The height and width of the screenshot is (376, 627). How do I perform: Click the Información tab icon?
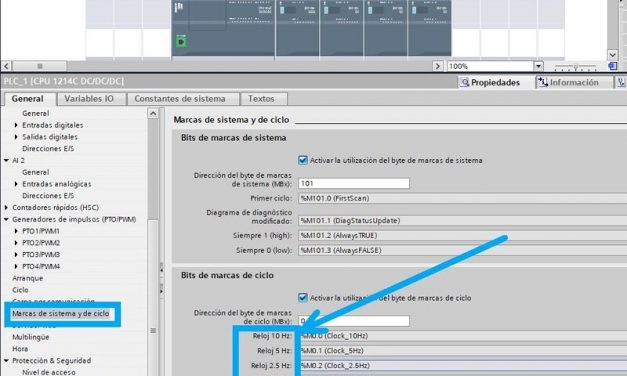542,82
